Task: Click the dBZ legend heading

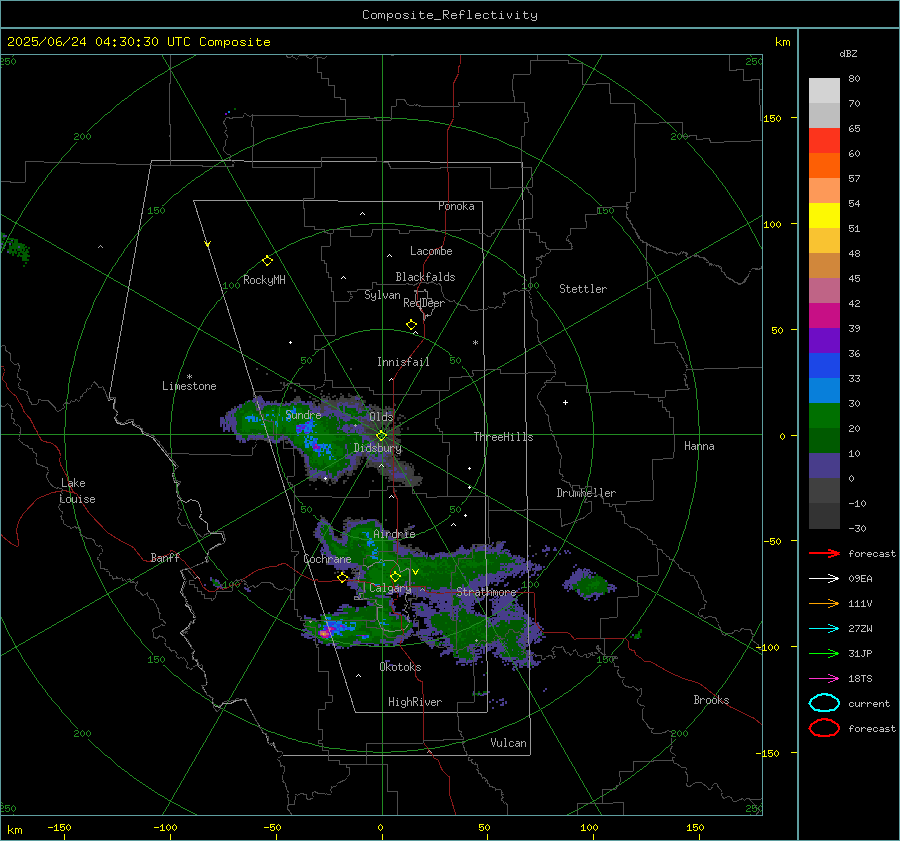Action: 848,53
